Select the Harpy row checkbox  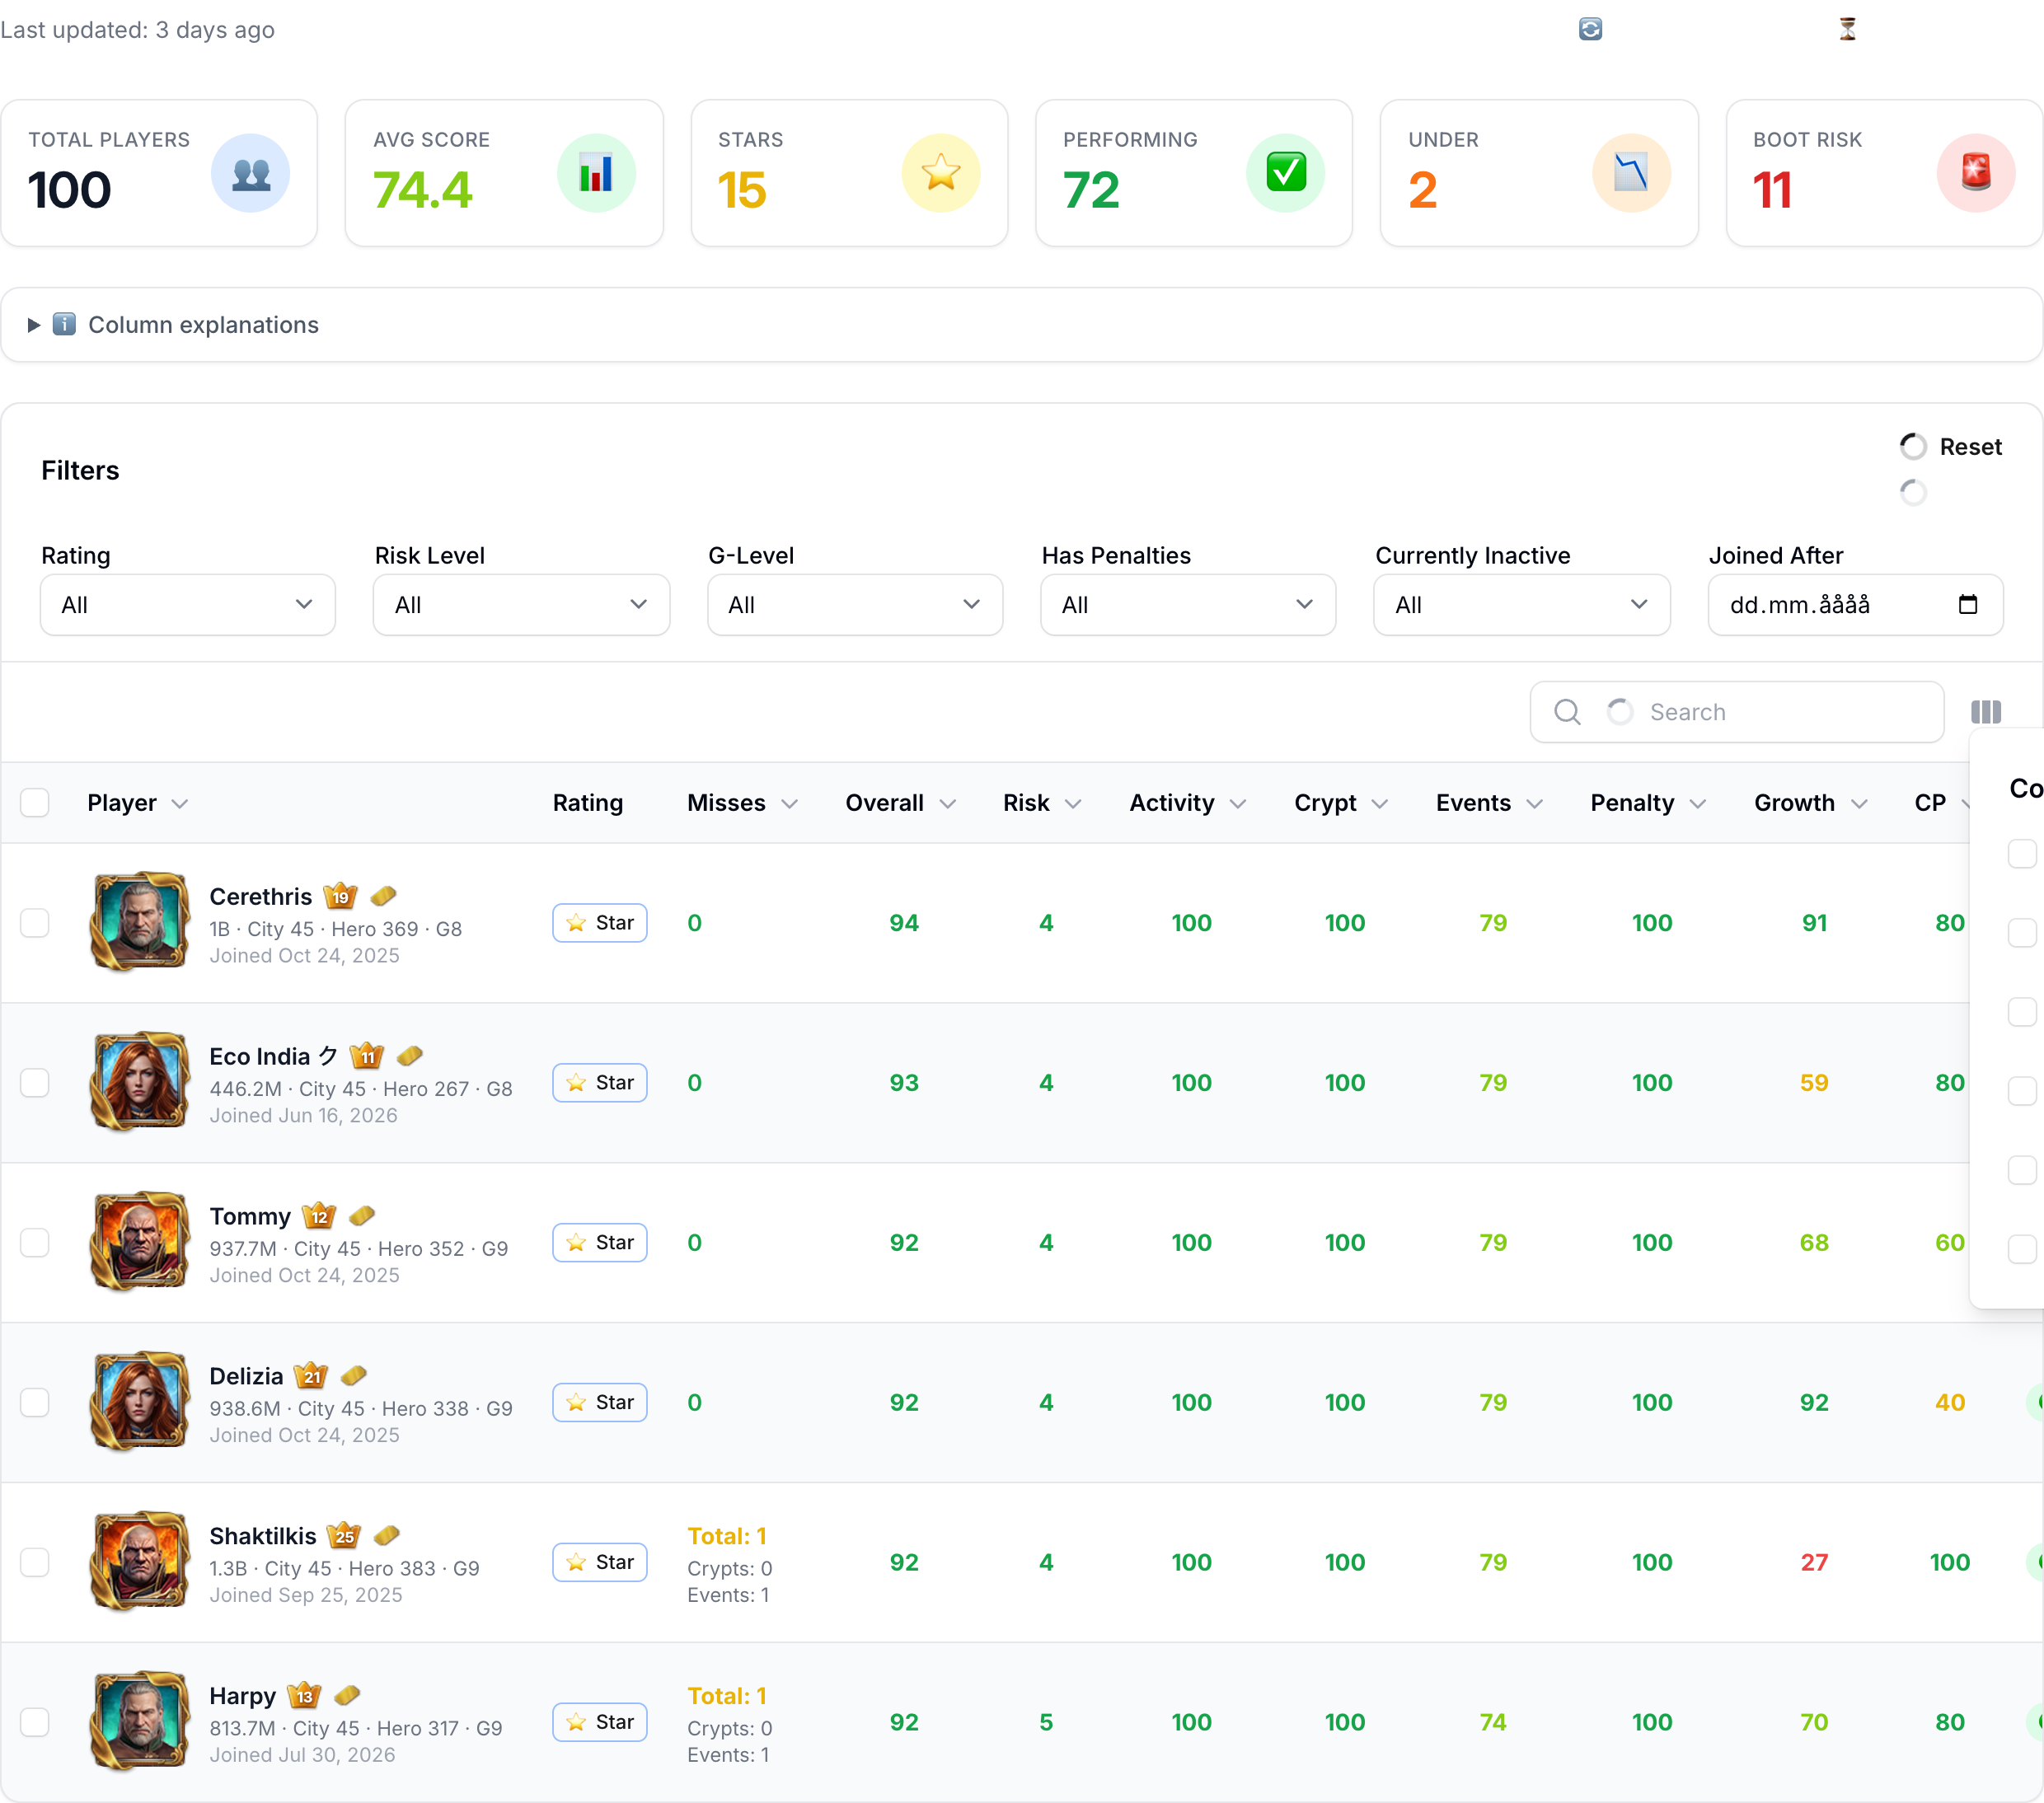(x=35, y=1723)
